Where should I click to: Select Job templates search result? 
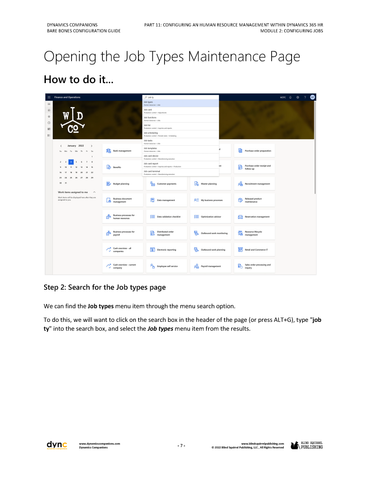pos(181,149)
